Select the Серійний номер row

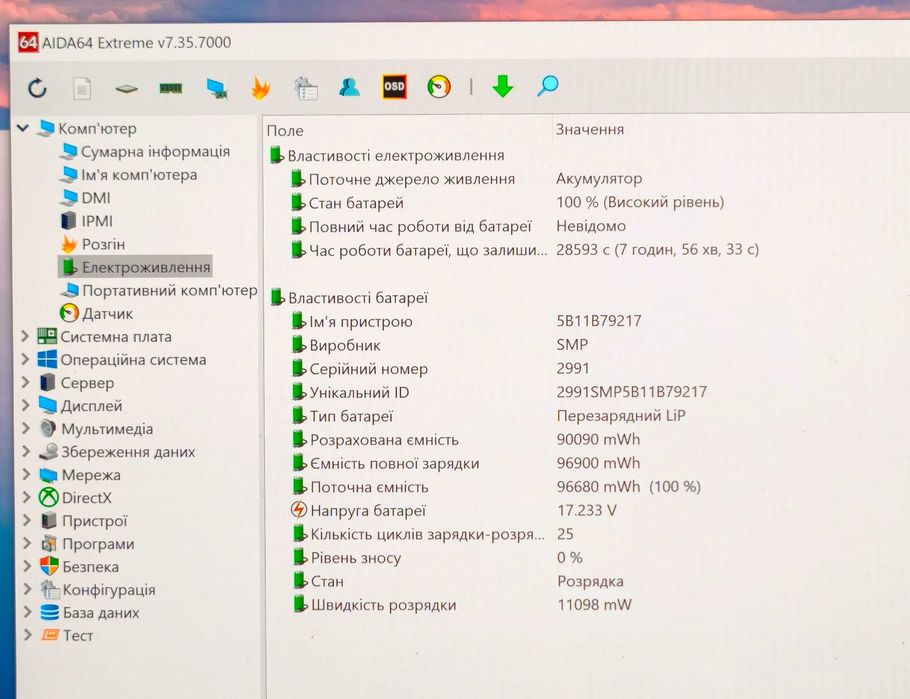[x=441, y=369]
